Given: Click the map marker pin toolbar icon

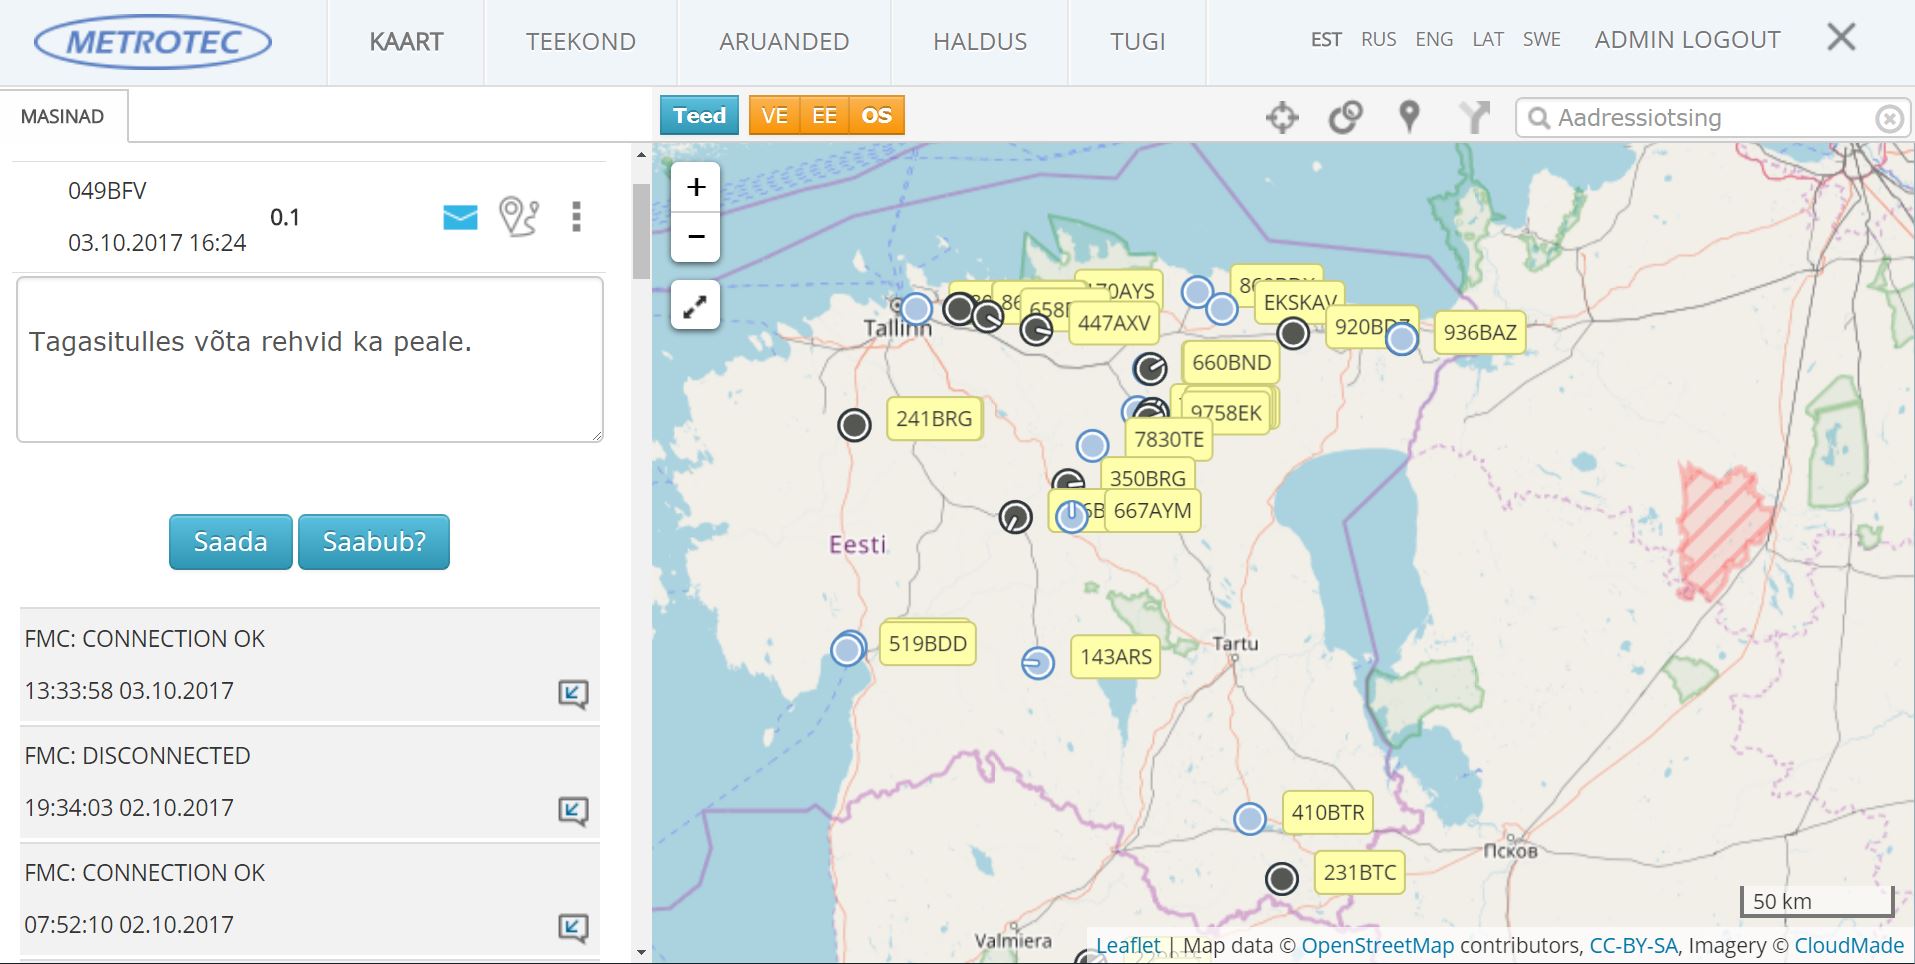Looking at the screenshot, I should [1409, 117].
